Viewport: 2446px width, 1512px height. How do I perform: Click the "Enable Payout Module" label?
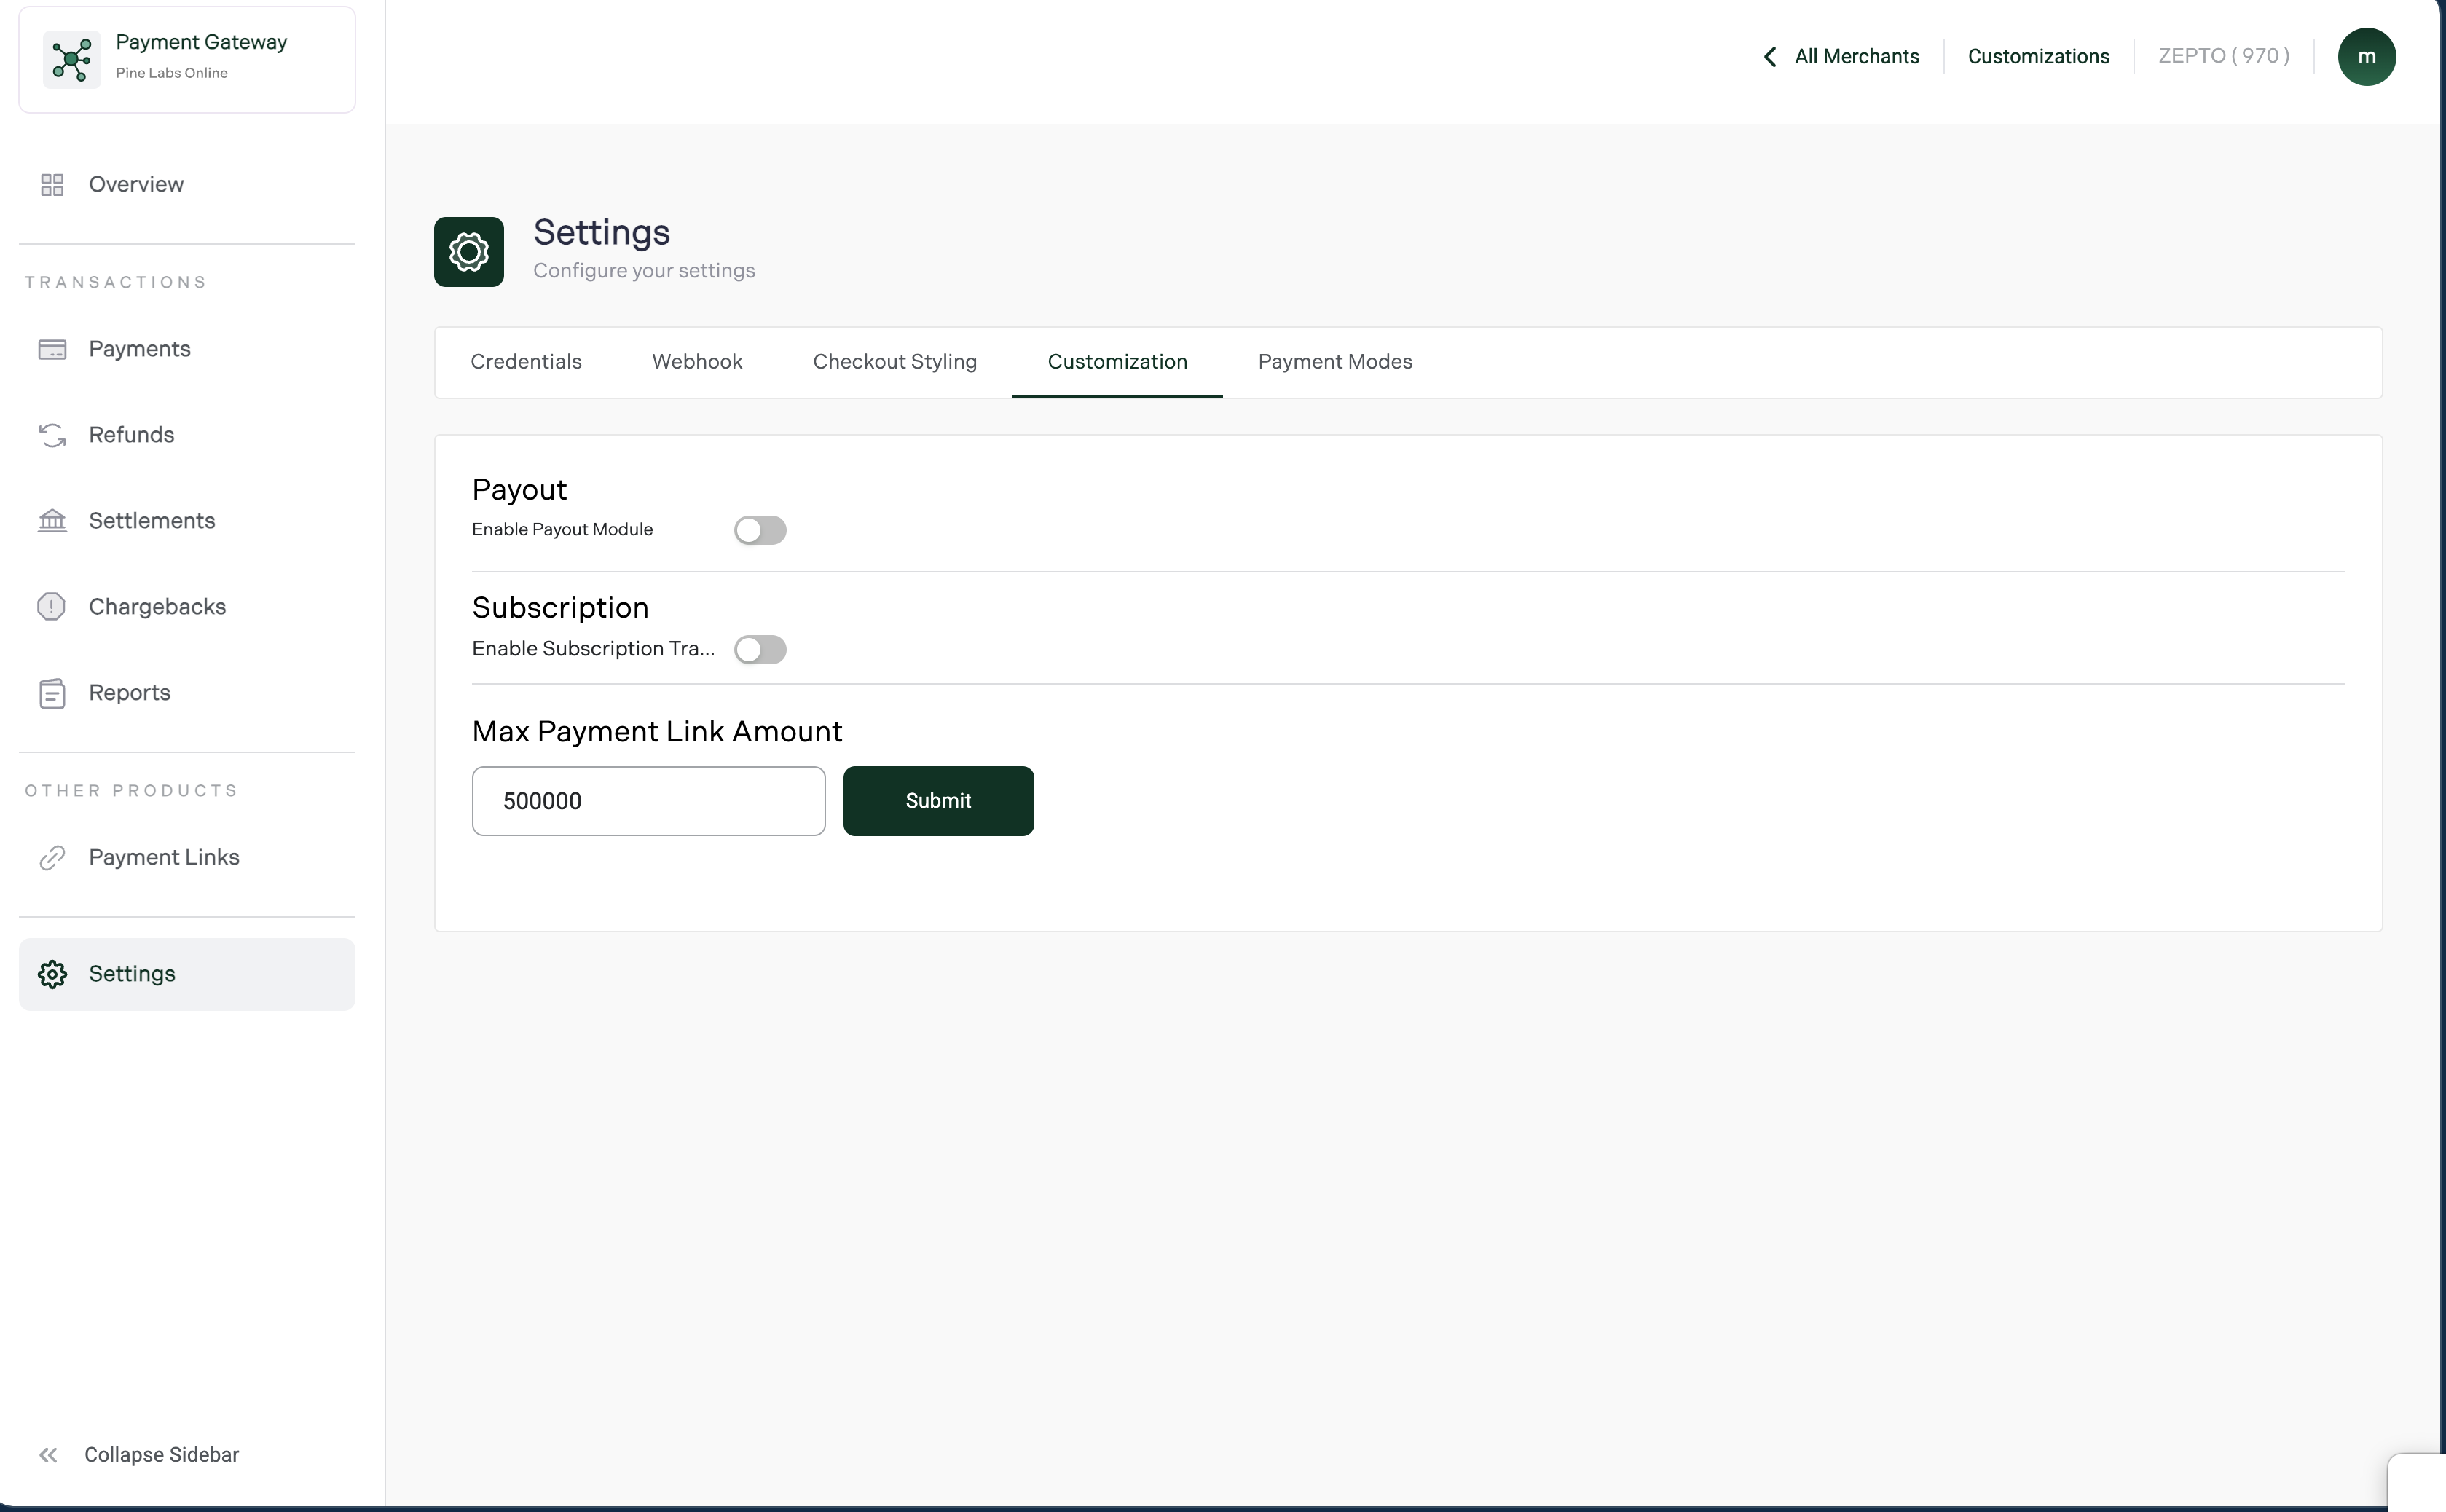coord(562,530)
